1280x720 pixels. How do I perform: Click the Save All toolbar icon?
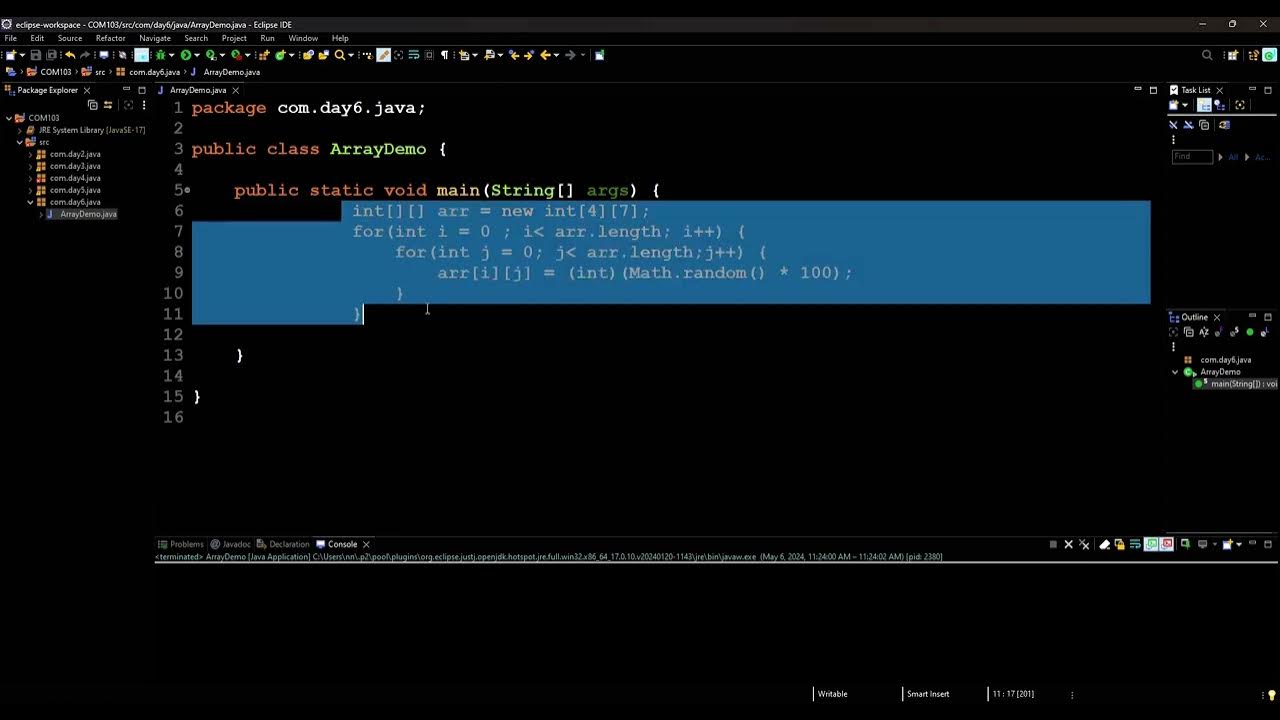click(x=51, y=55)
